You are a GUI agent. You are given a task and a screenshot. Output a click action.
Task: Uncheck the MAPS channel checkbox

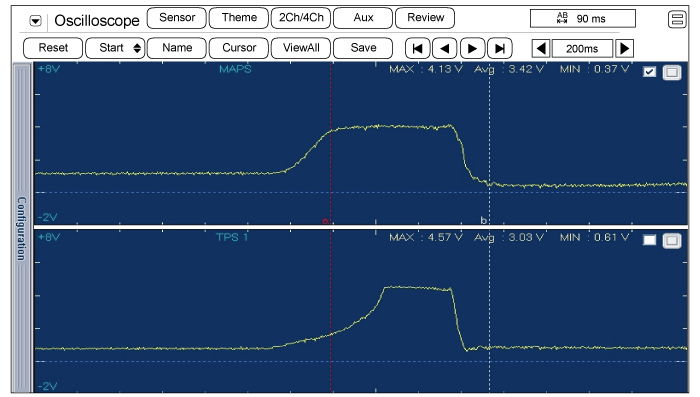tap(650, 72)
